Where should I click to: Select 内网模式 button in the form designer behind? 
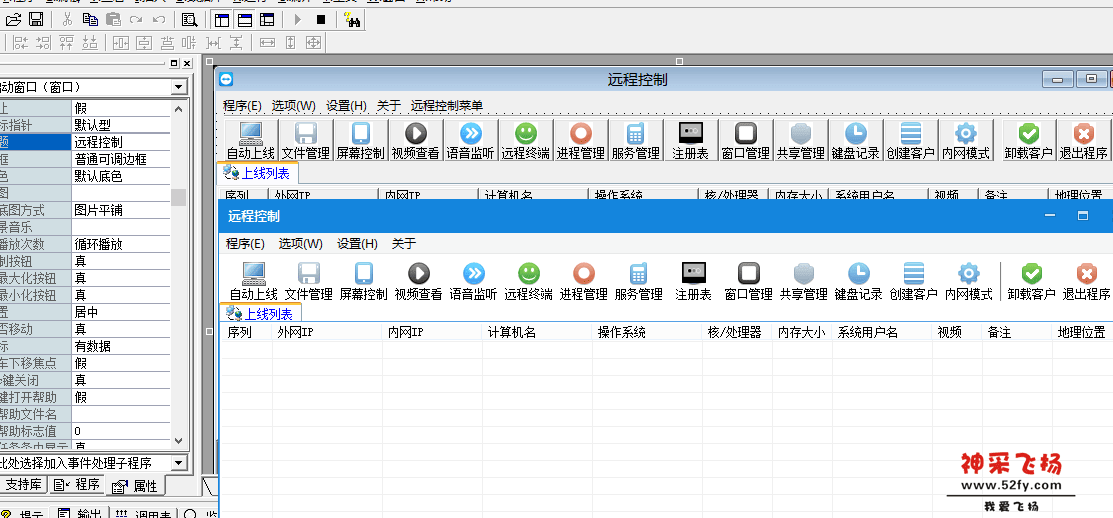click(x=966, y=140)
